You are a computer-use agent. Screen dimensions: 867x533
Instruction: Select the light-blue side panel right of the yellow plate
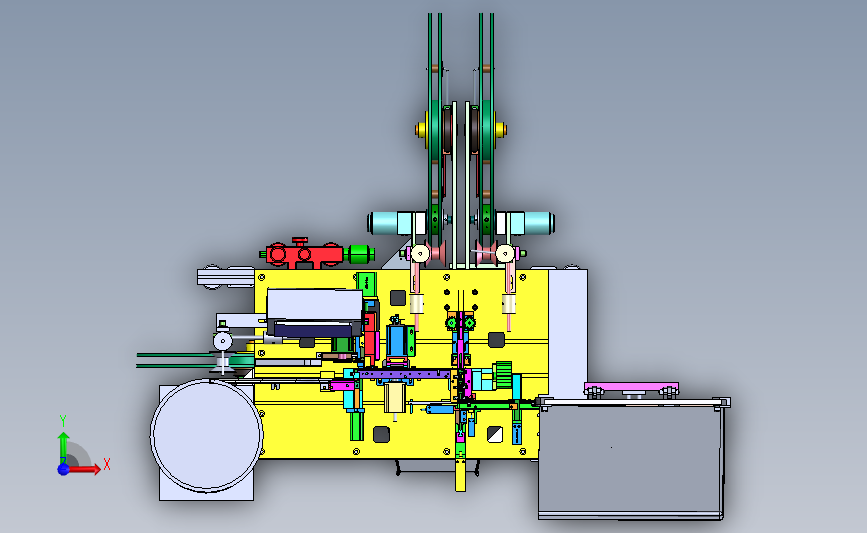pyautogui.click(x=568, y=333)
